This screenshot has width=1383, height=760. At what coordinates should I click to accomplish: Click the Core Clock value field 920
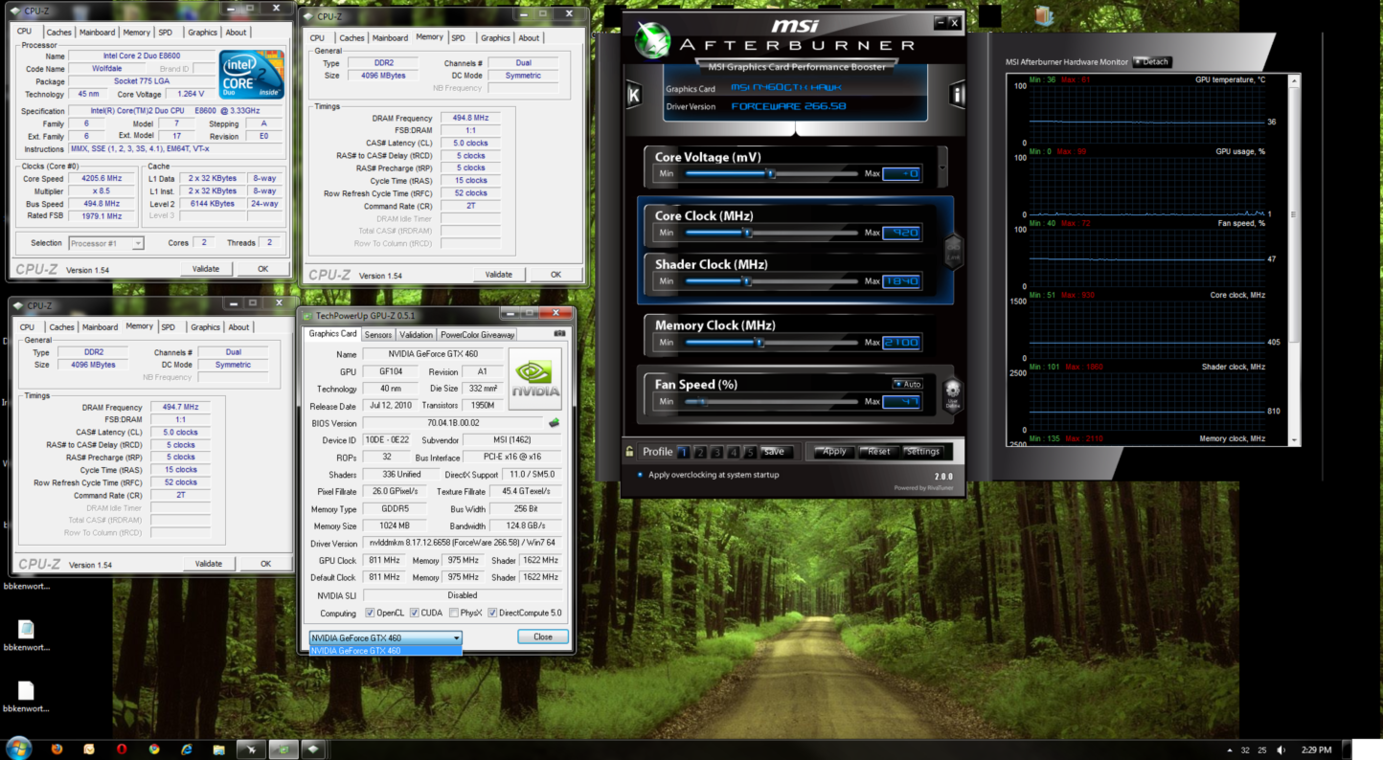pos(901,233)
